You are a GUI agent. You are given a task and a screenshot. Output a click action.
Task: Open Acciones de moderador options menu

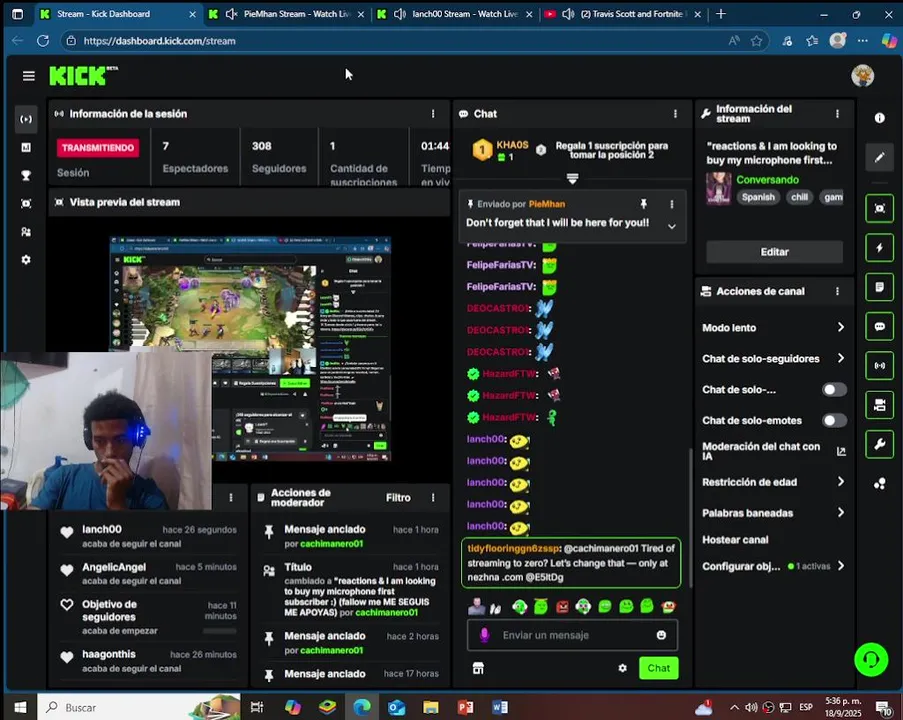point(433,498)
